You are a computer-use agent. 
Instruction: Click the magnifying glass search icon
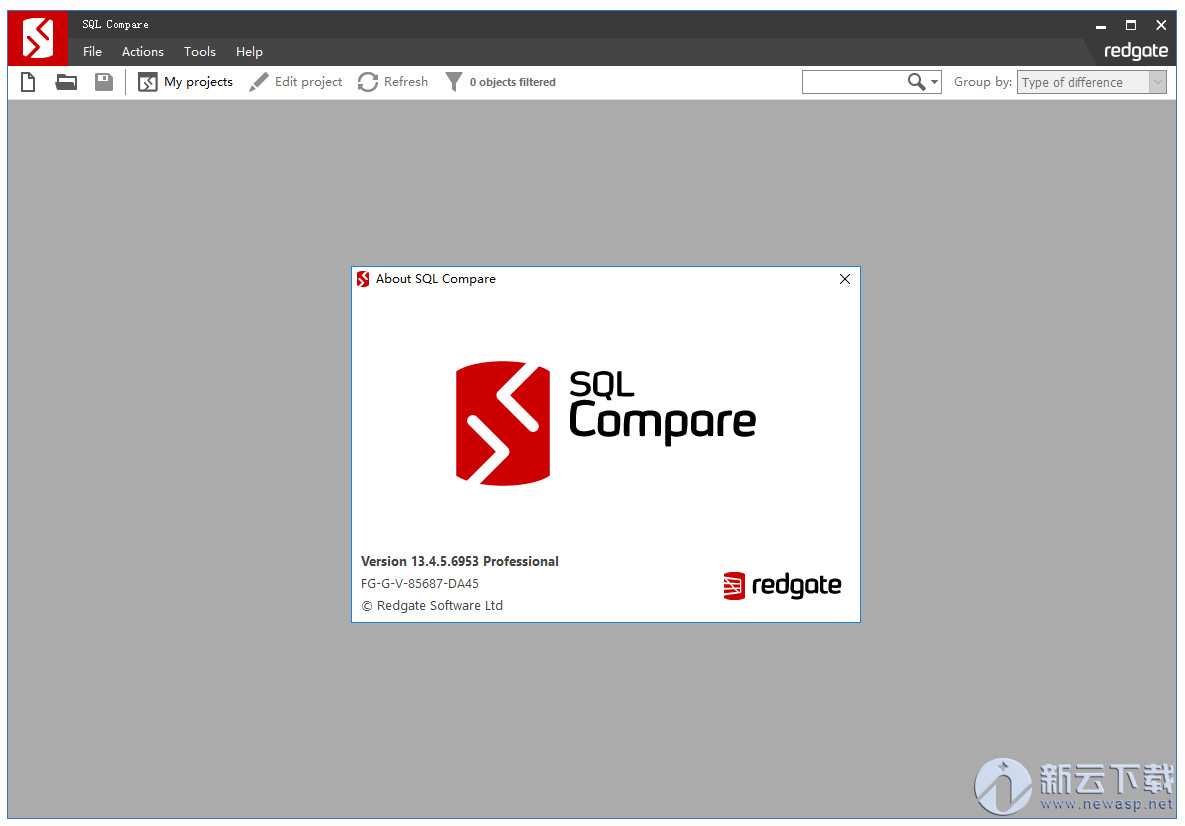[x=916, y=82]
